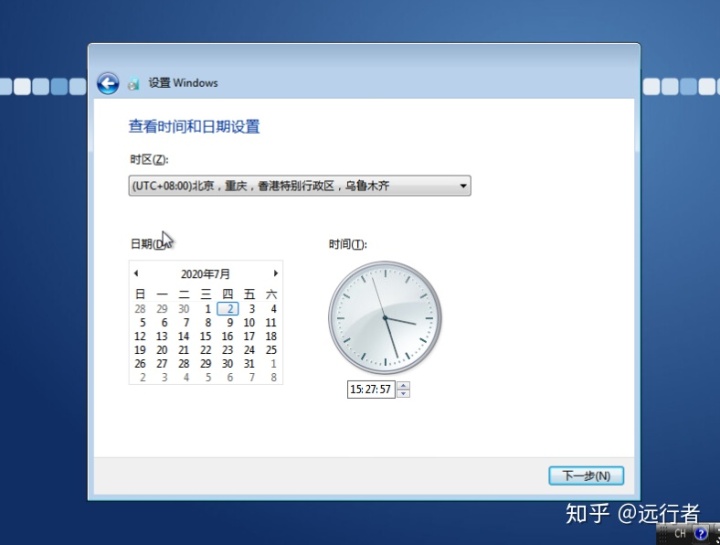720x545 pixels.
Task: Select the hours value 15 in time field
Action: (355, 389)
